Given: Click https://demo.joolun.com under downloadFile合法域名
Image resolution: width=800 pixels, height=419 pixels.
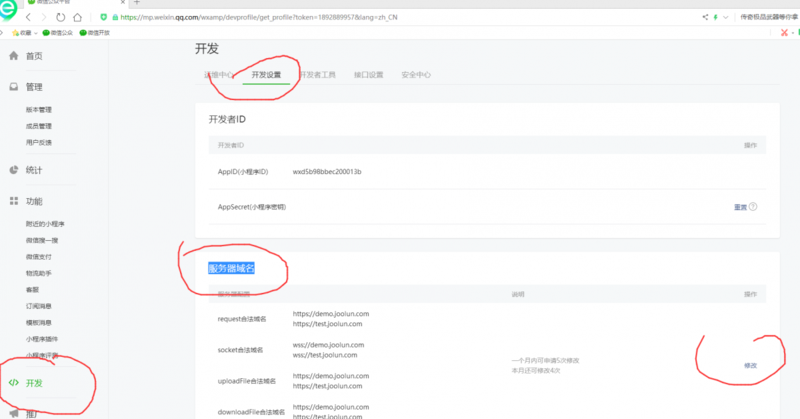Looking at the screenshot, I should click(331, 407).
